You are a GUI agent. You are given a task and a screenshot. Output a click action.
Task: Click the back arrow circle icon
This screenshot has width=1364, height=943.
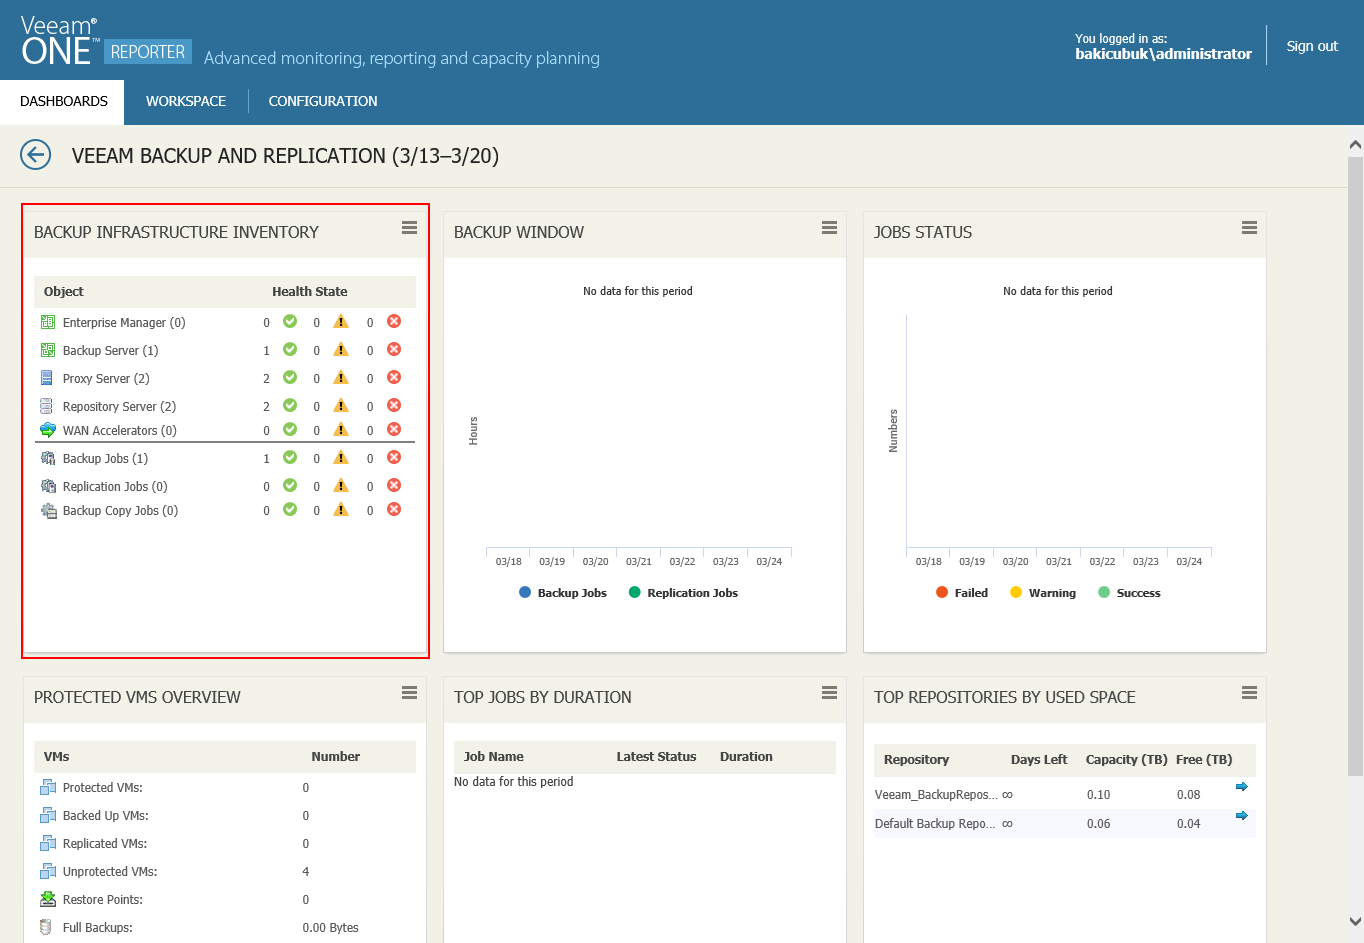(x=36, y=155)
